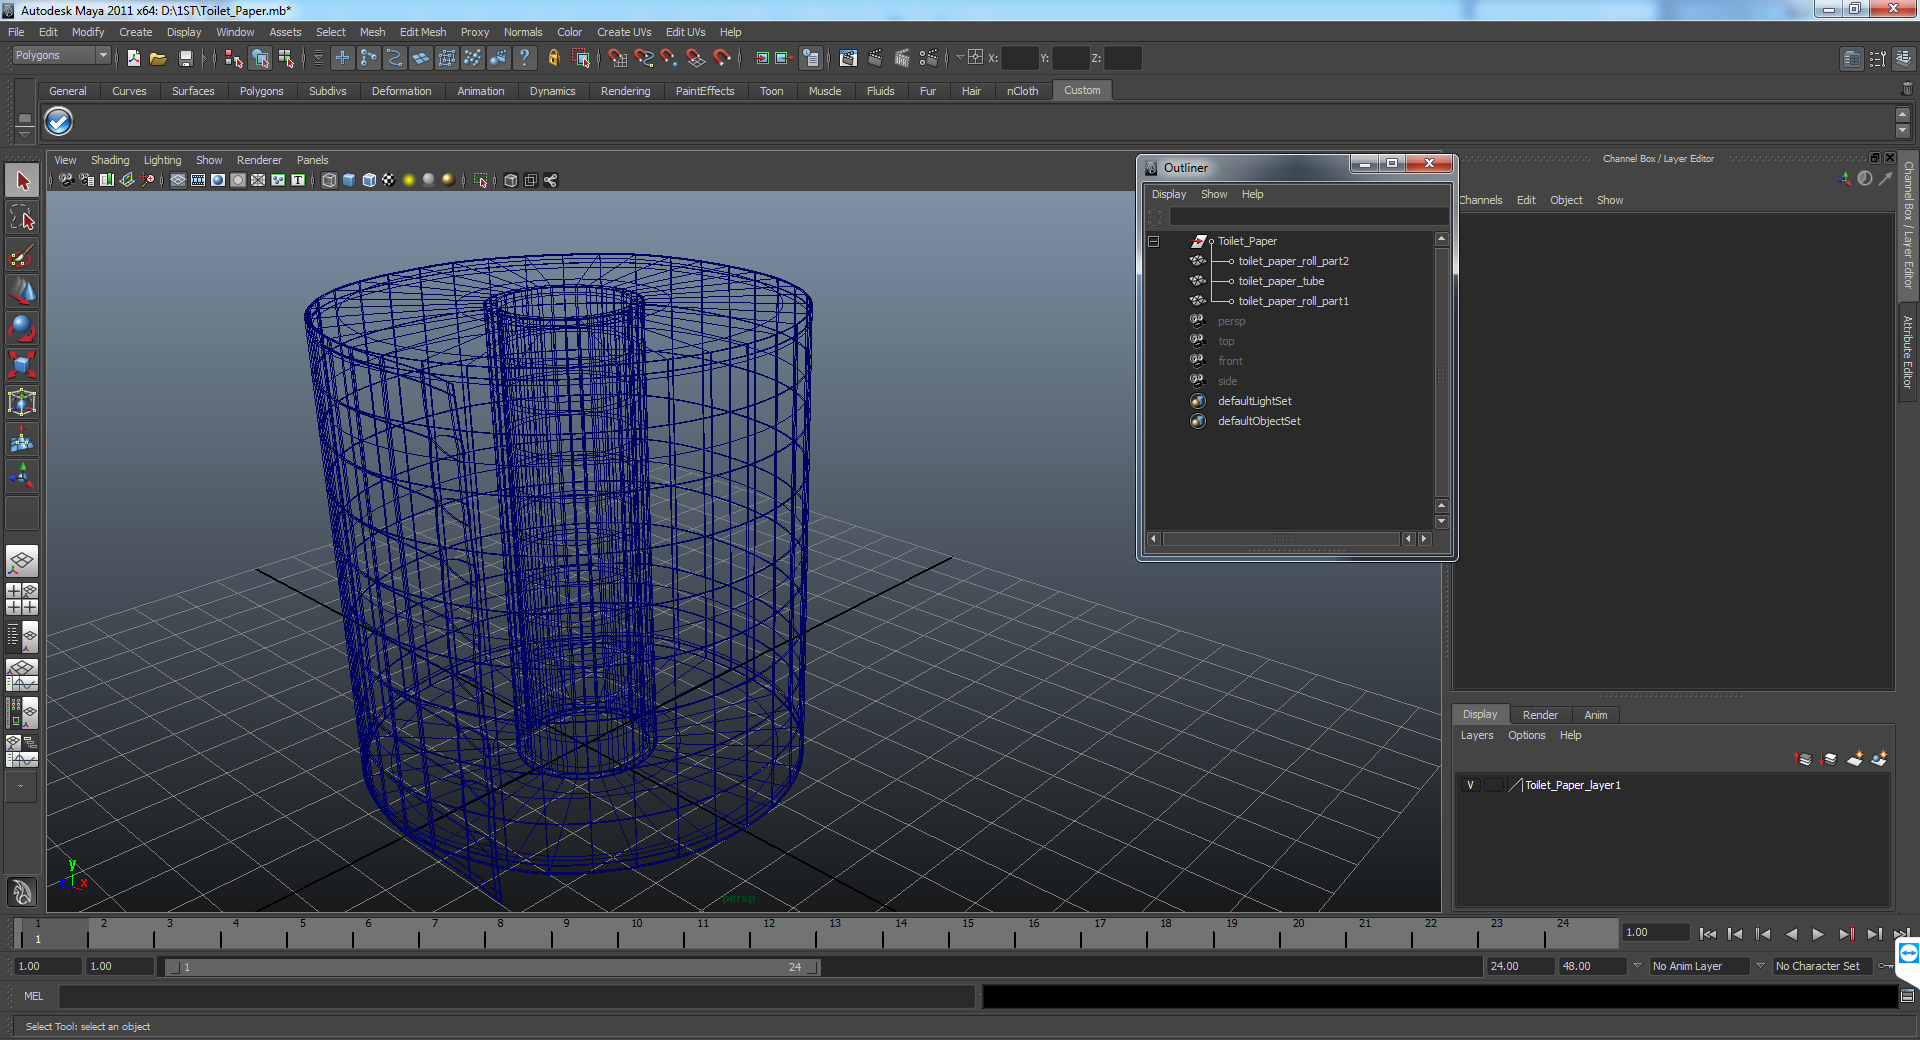Lock the current selection
The width and height of the screenshot is (1920, 1040).
tap(553, 58)
